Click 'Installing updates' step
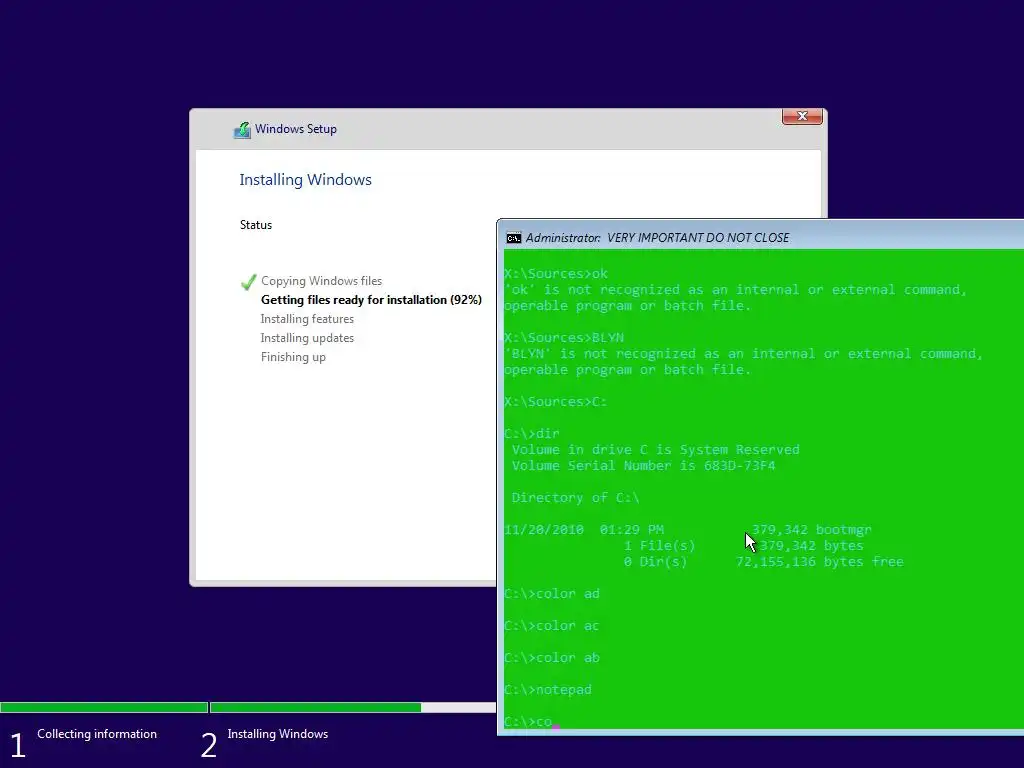Screen dimensions: 1024x768 307,338
